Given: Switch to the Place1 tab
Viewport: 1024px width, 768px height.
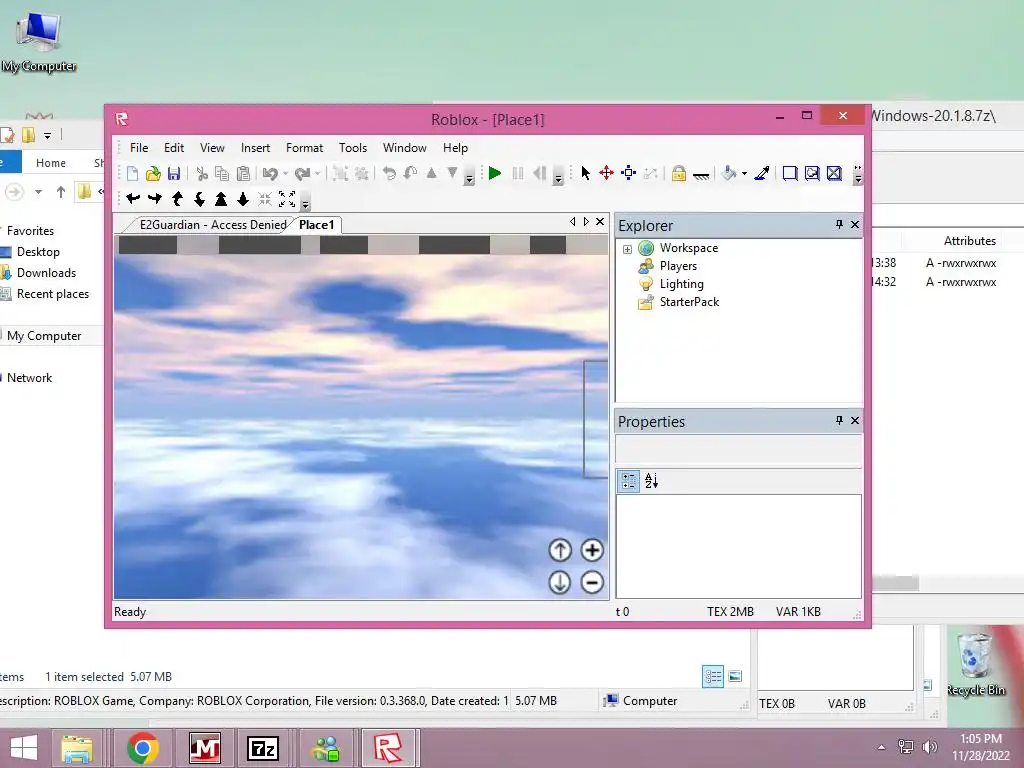Looking at the screenshot, I should [317, 225].
